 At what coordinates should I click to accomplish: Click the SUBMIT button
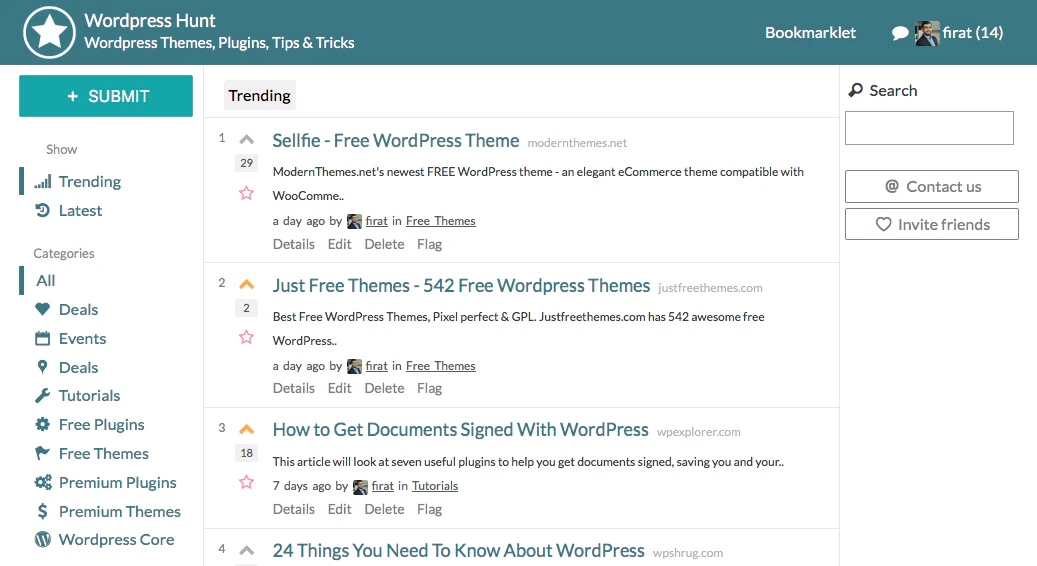pyautogui.click(x=106, y=96)
